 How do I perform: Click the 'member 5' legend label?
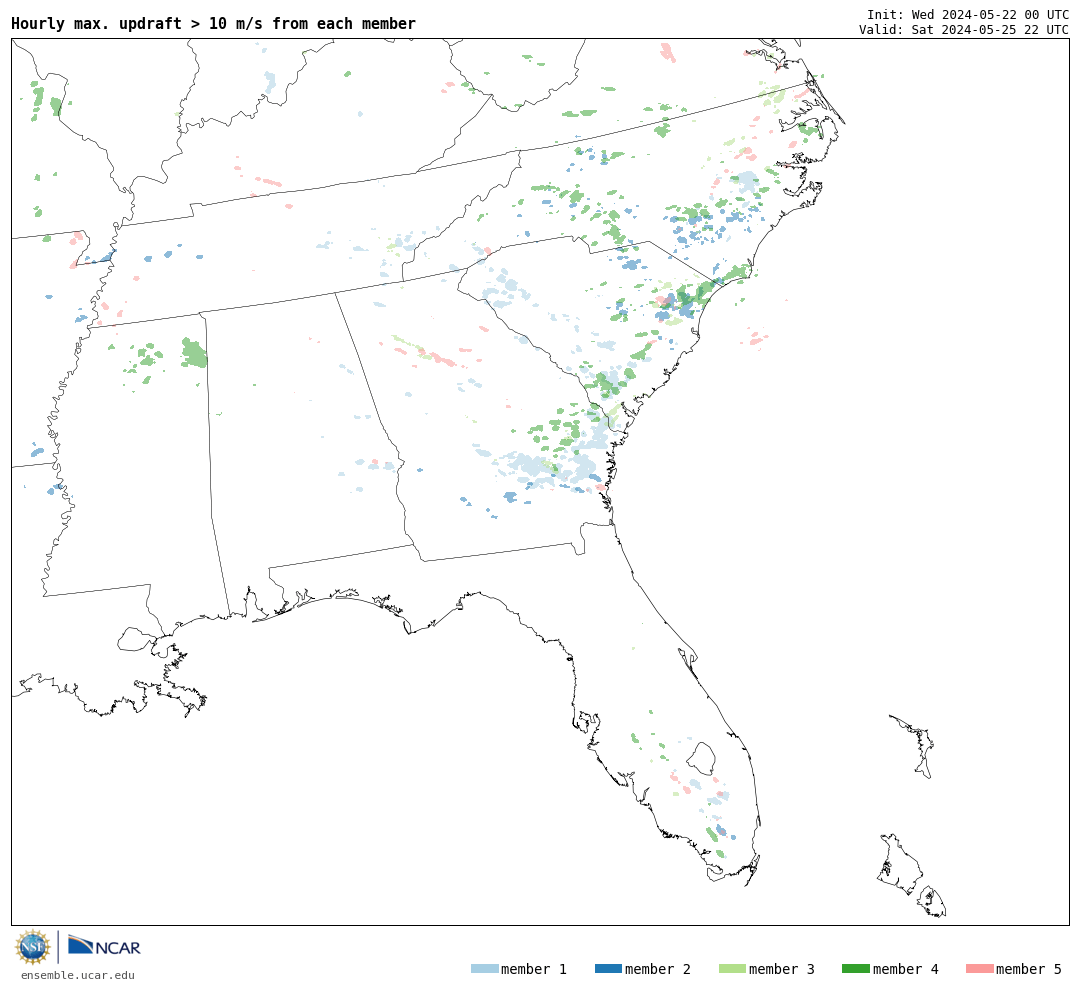(1029, 969)
